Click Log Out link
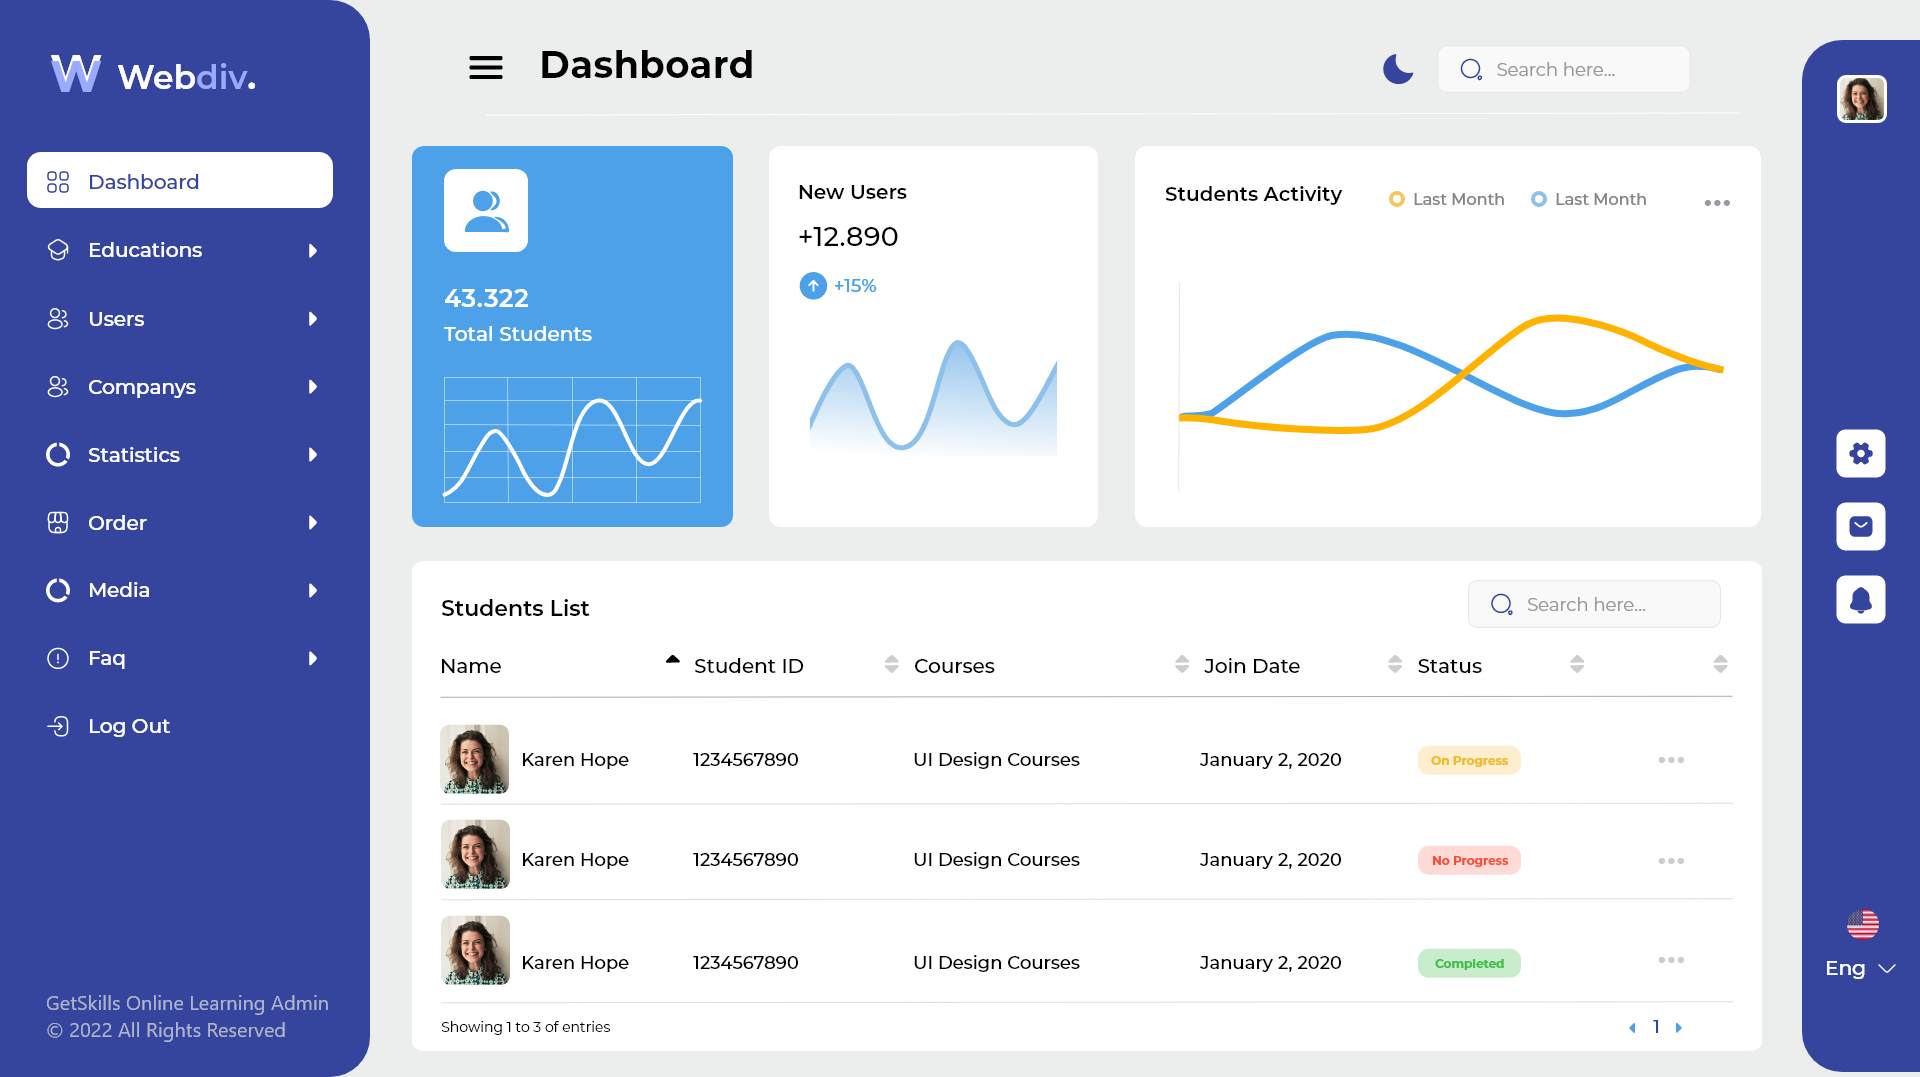Image resolution: width=1920 pixels, height=1077 pixels. point(108,726)
